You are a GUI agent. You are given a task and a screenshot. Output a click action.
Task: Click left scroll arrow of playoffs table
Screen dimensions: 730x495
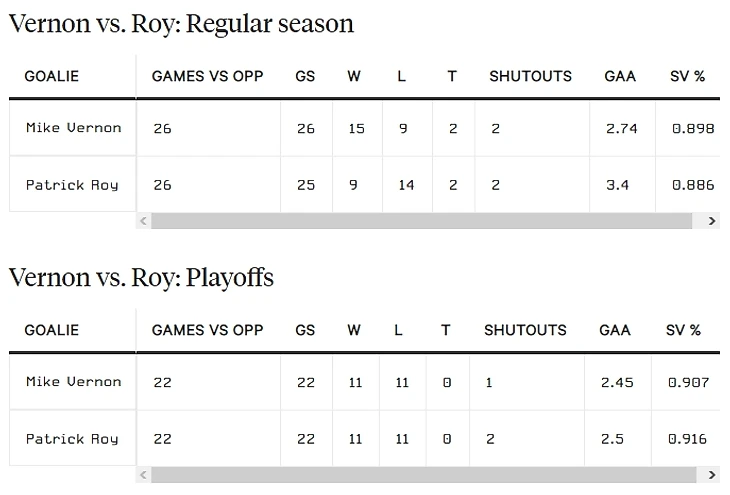(x=143, y=475)
